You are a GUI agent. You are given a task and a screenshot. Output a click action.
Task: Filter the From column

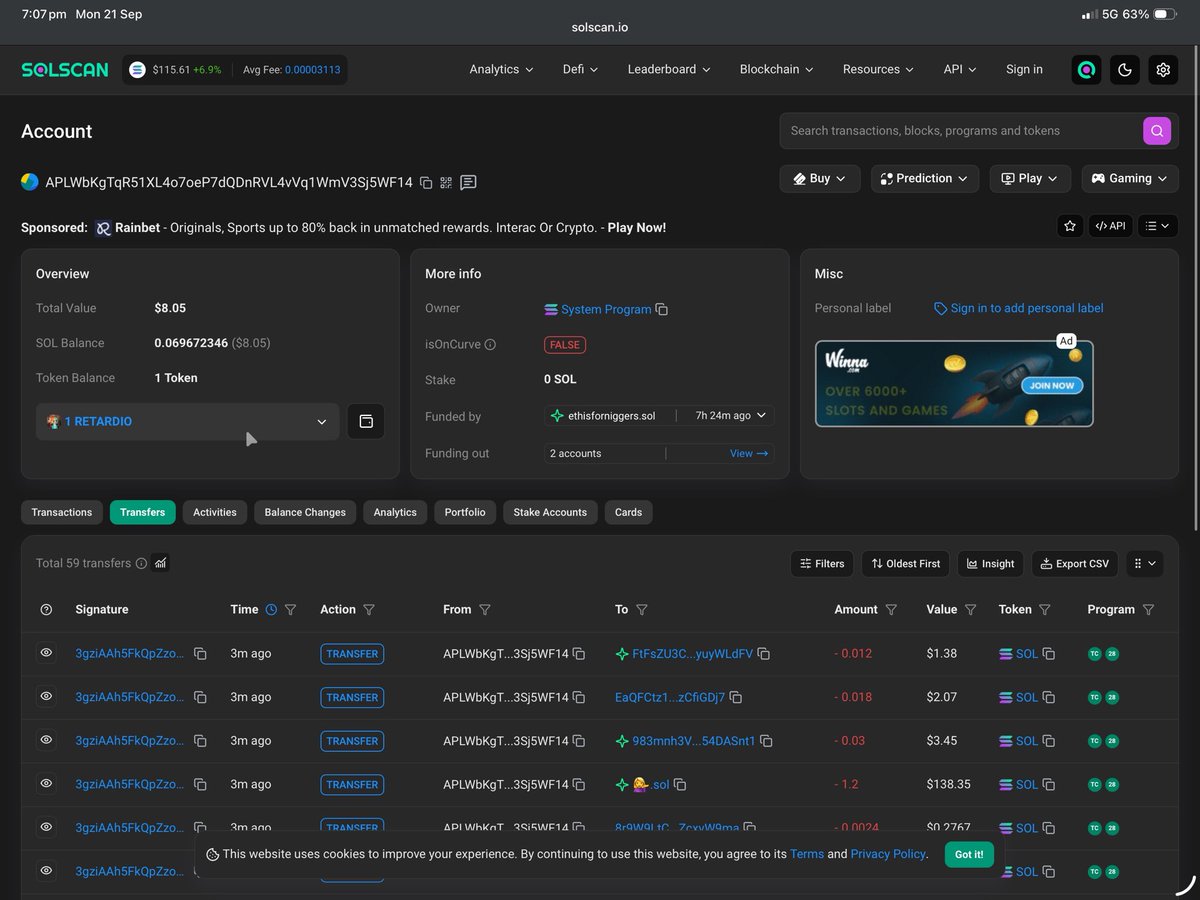pyautogui.click(x=485, y=610)
